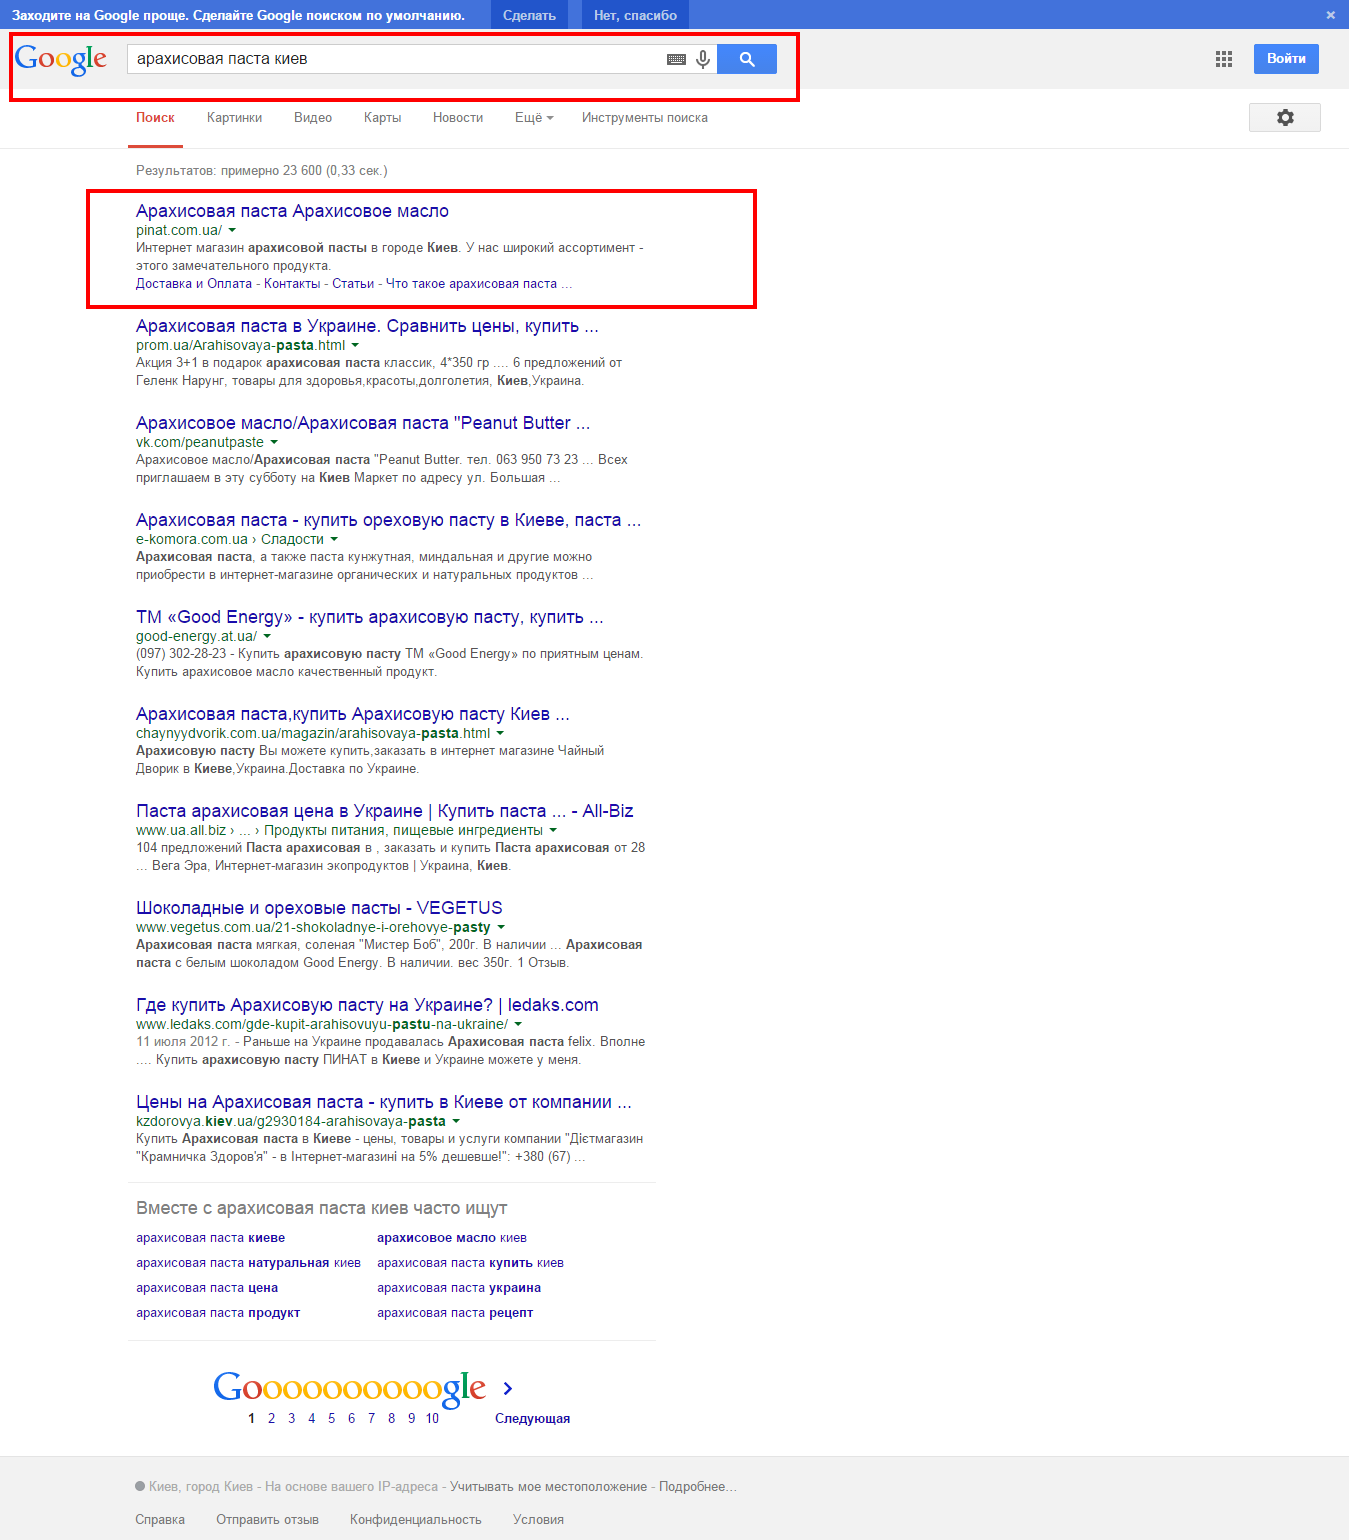This screenshot has width=1349, height=1540.
Task: Start voice search with microphone icon
Action: click(x=703, y=59)
